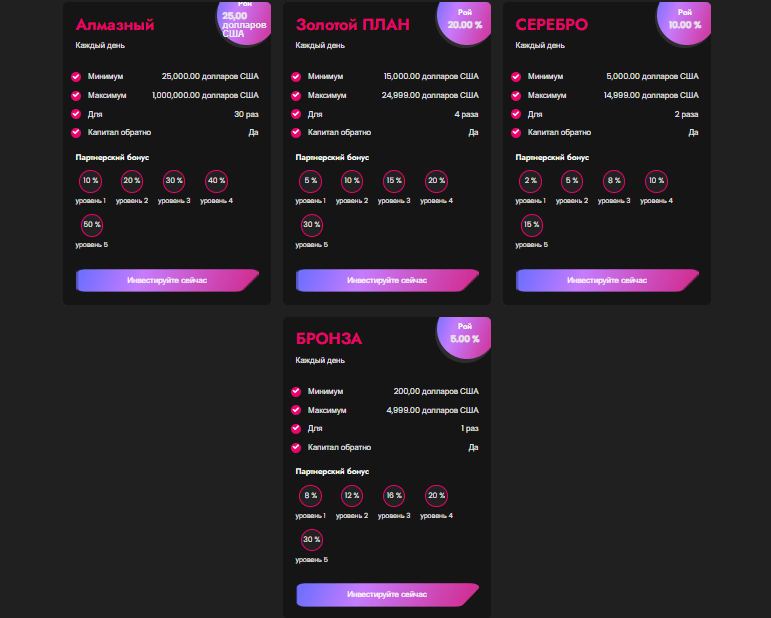Click the 5 % level 1 circle in Золотой ПЛАН
The image size is (771, 618).
tap(310, 181)
